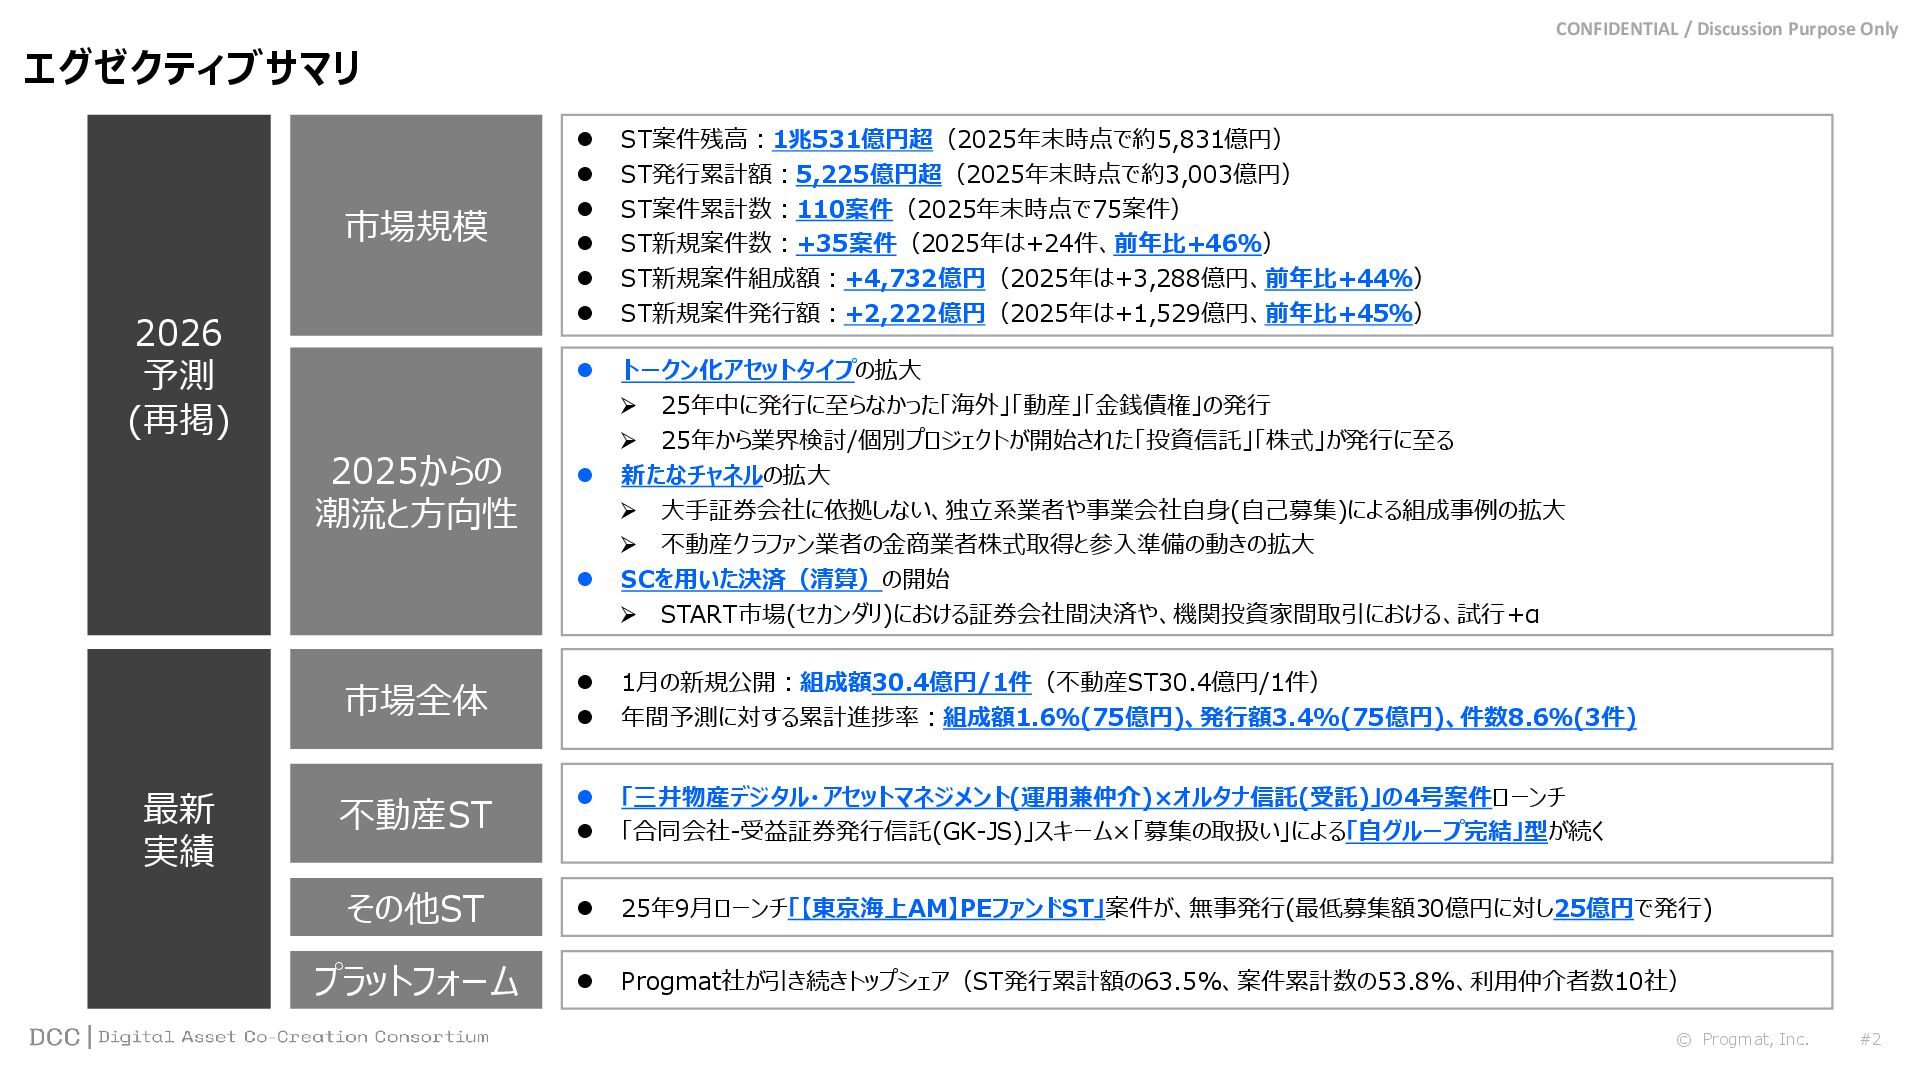Select the 2025からの潮流と方向性 box

416,491
